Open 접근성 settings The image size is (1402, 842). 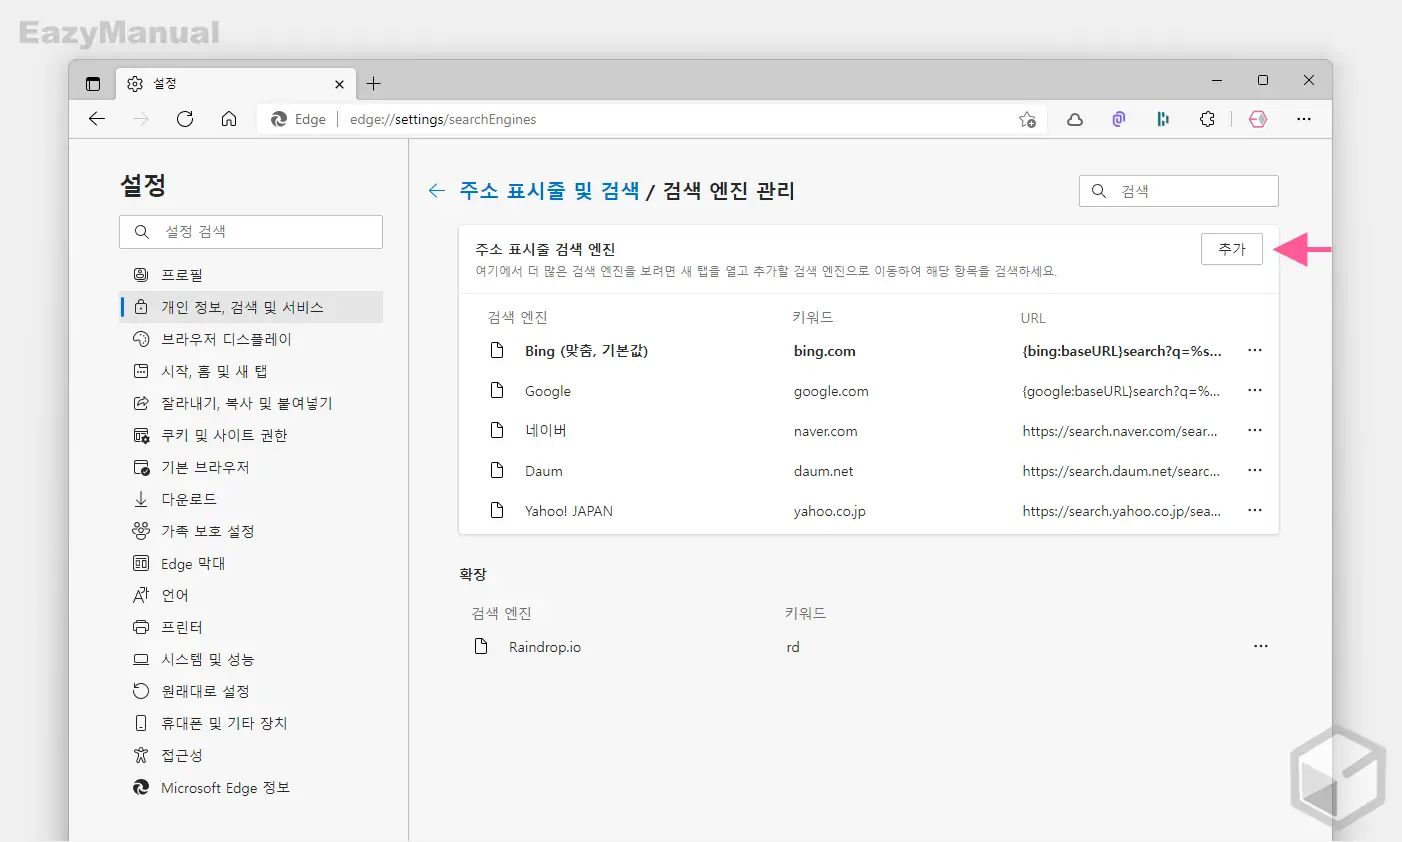(251, 755)
